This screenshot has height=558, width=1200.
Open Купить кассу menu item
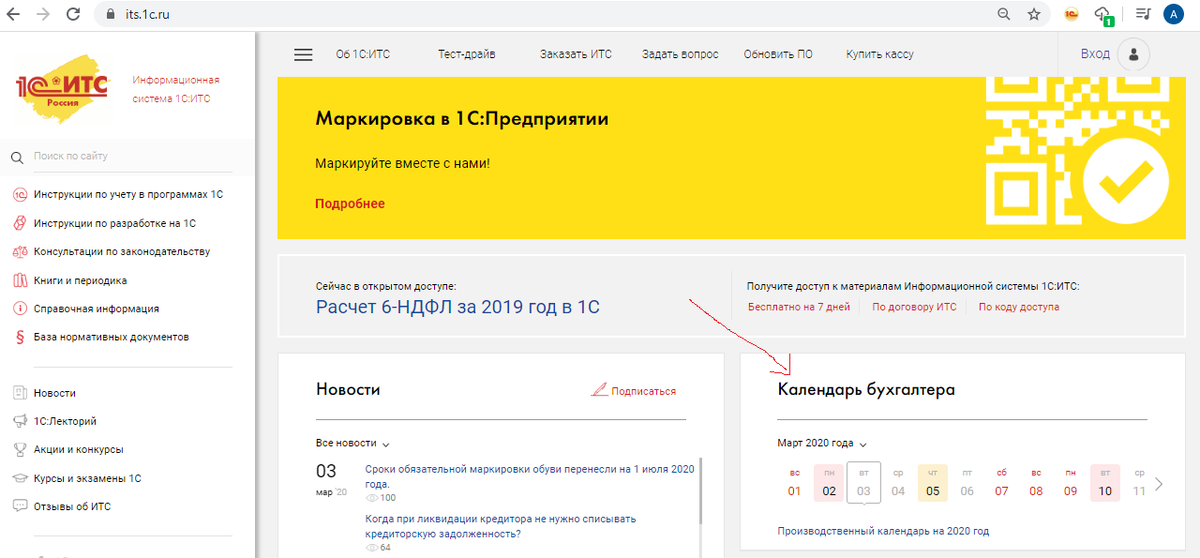tap(880, 54)
